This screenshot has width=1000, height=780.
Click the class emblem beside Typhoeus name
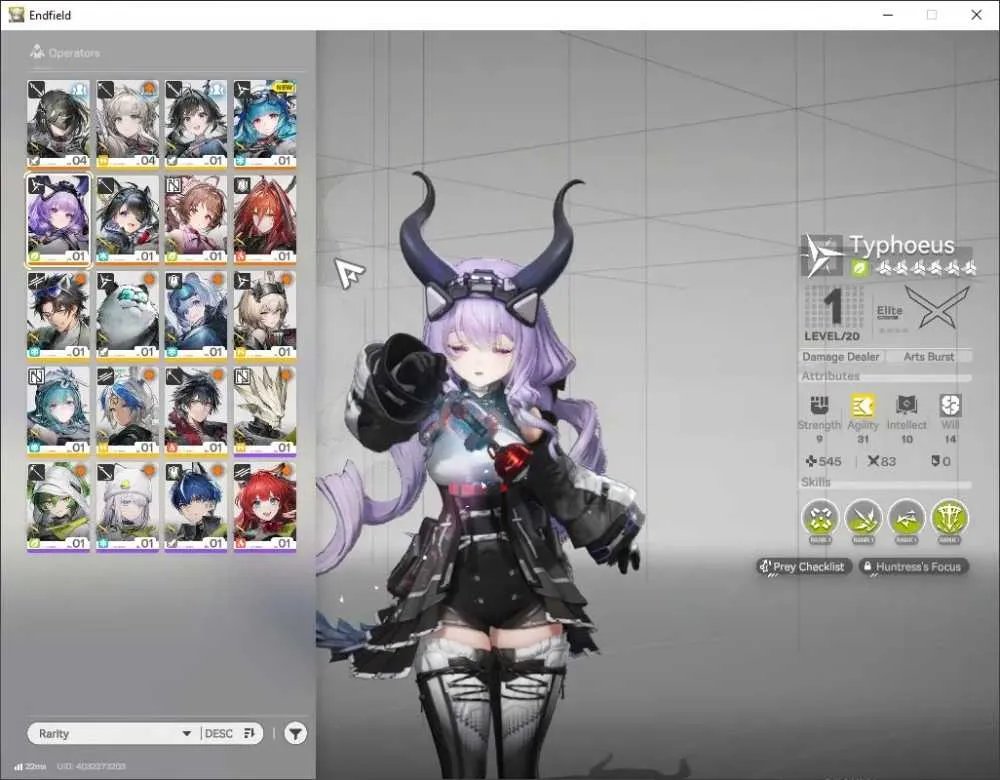822,256
